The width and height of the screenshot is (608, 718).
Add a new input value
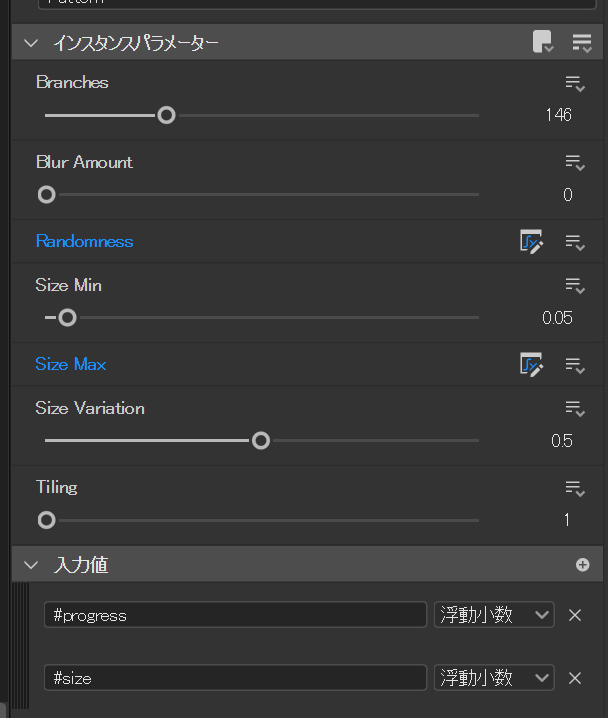click(x=583, y=565)
